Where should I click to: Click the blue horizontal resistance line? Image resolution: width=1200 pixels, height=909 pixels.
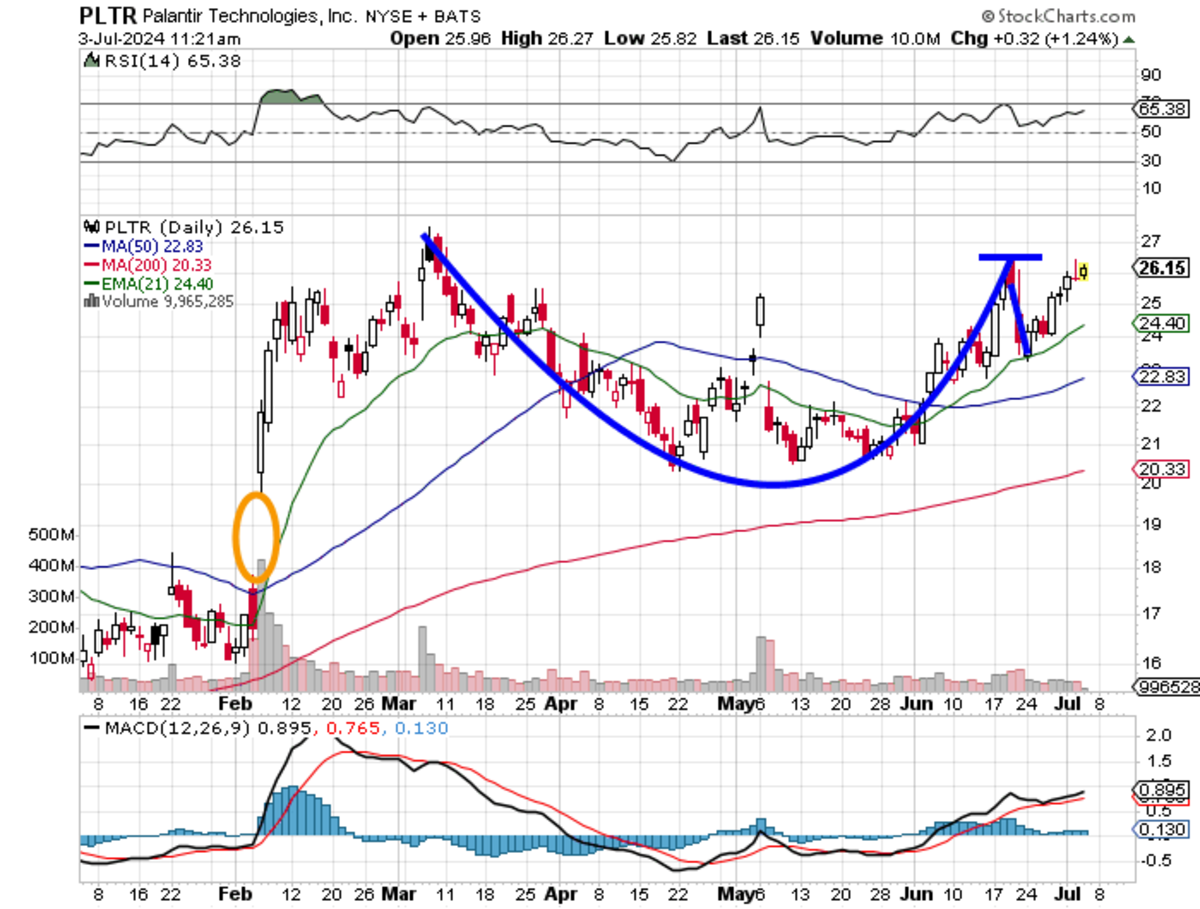tap(1010, 257)
